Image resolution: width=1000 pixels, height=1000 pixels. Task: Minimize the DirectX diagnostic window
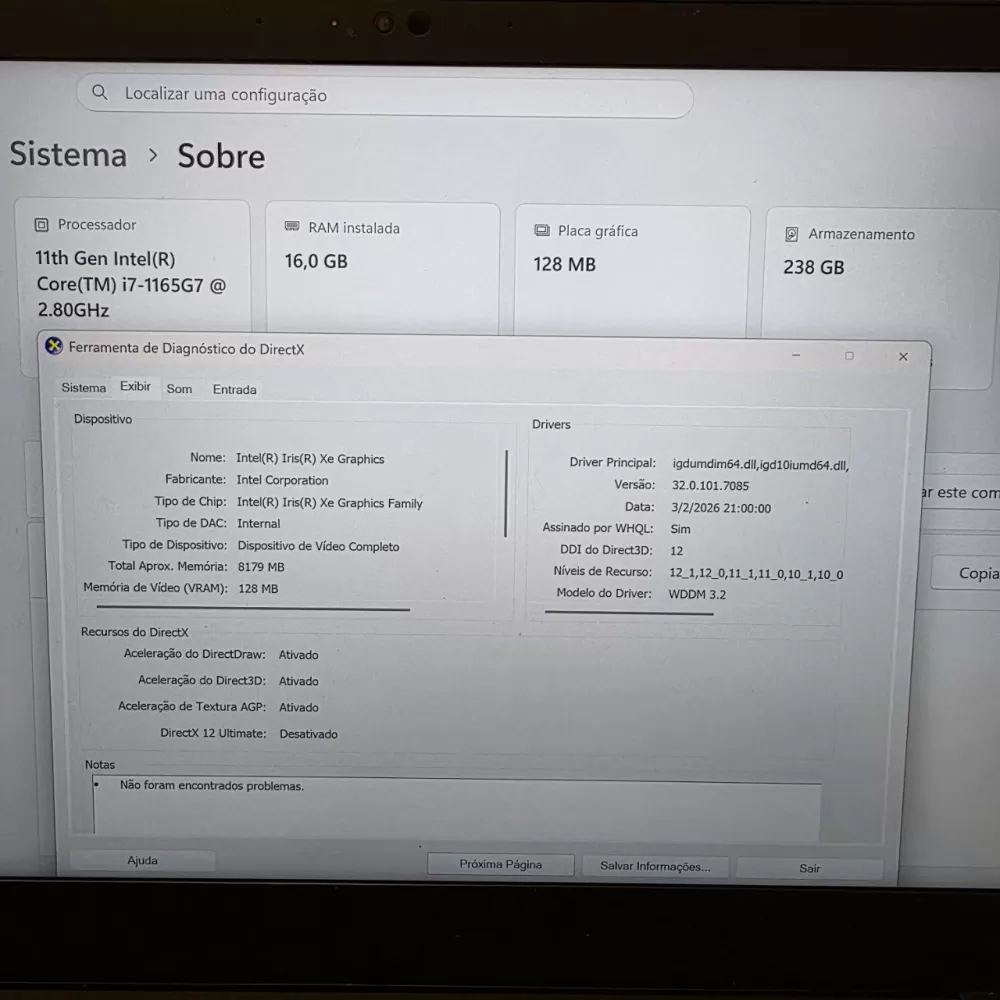click(796, 355)
